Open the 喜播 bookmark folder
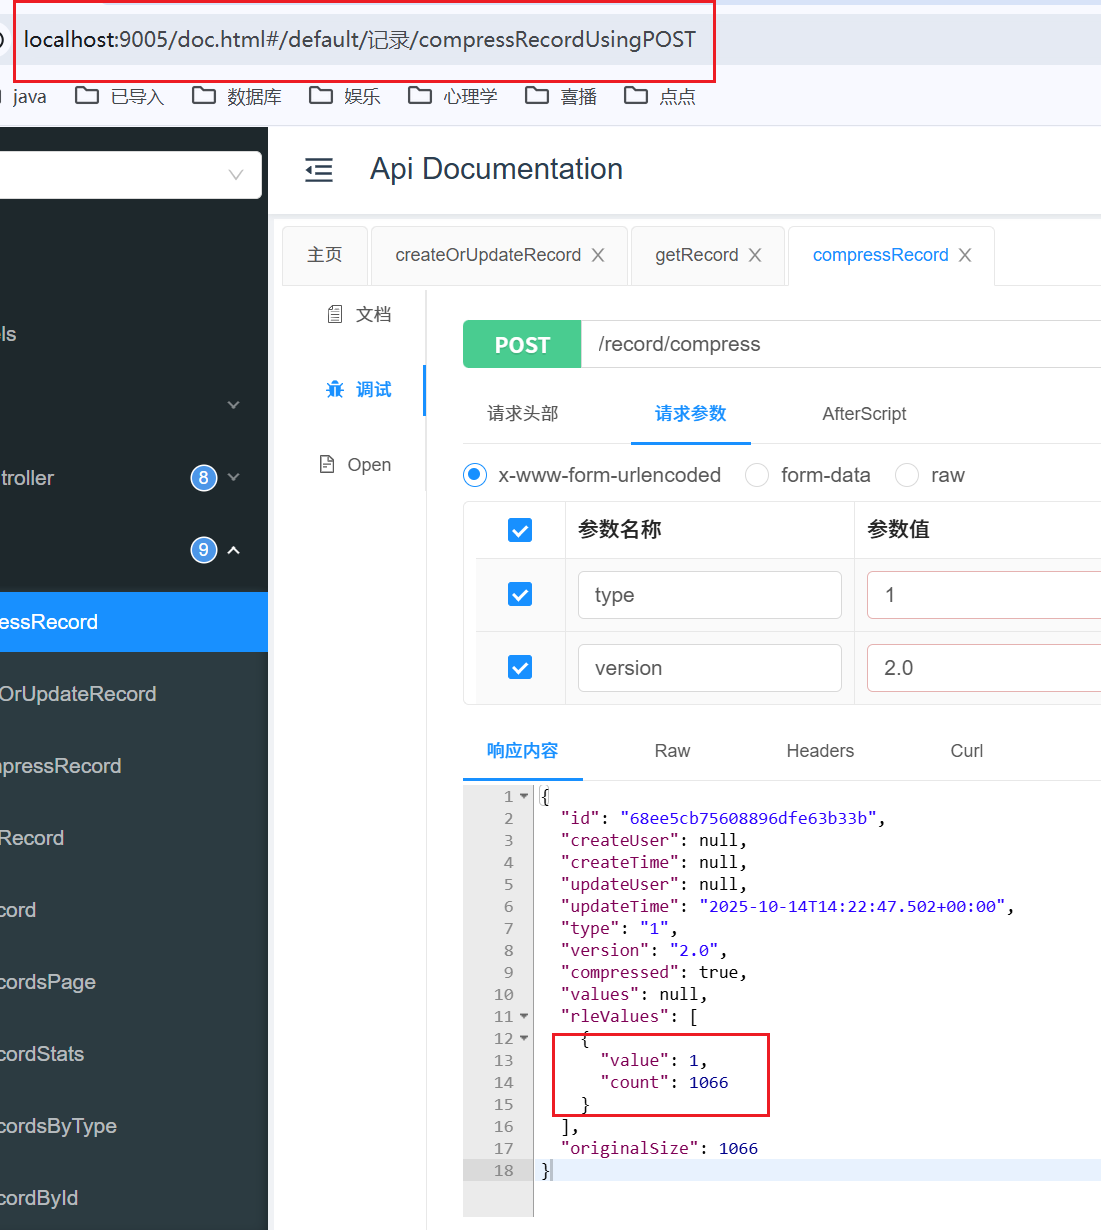 (x=561, y=96)
